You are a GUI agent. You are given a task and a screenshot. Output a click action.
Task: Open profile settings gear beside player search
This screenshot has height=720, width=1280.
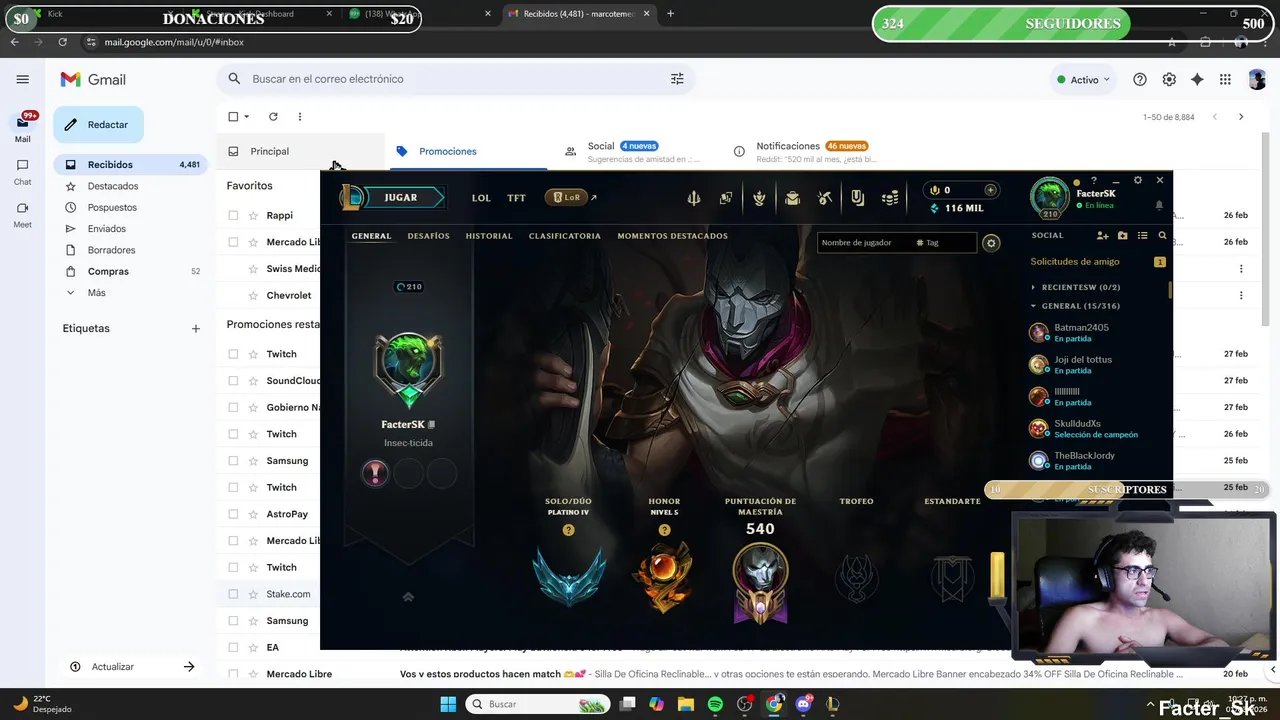991,243
